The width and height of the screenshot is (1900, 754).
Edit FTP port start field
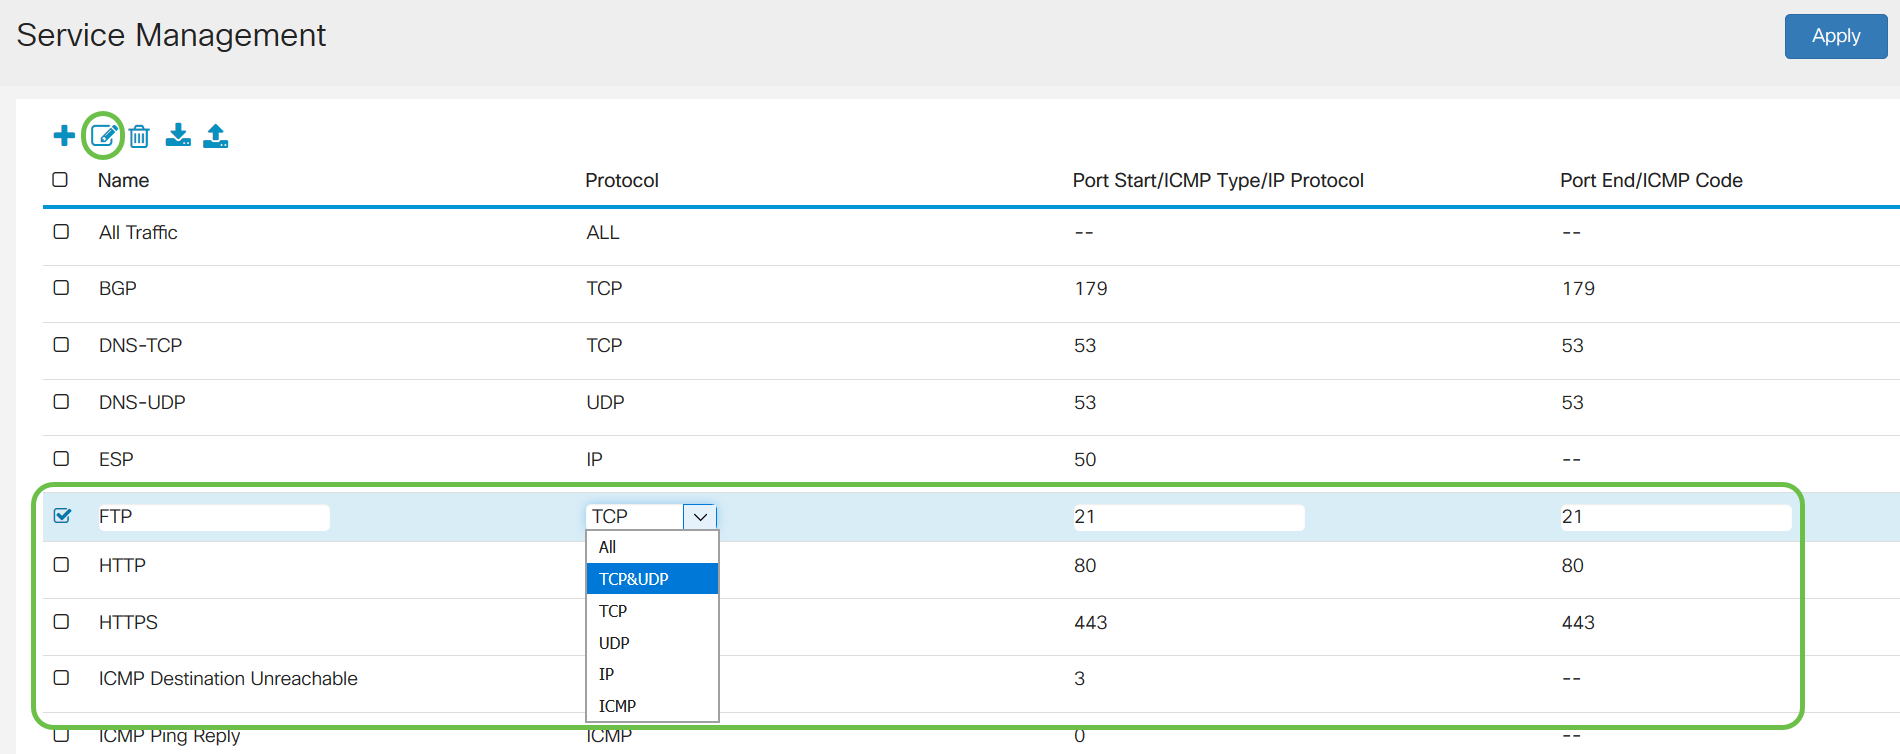pos(1187,517)
